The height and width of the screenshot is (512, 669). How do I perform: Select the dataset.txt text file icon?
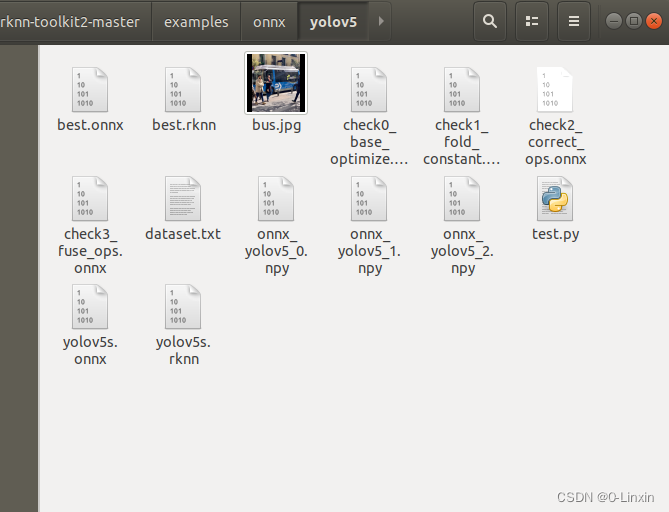pyautogui.click(x=183, y=198)
